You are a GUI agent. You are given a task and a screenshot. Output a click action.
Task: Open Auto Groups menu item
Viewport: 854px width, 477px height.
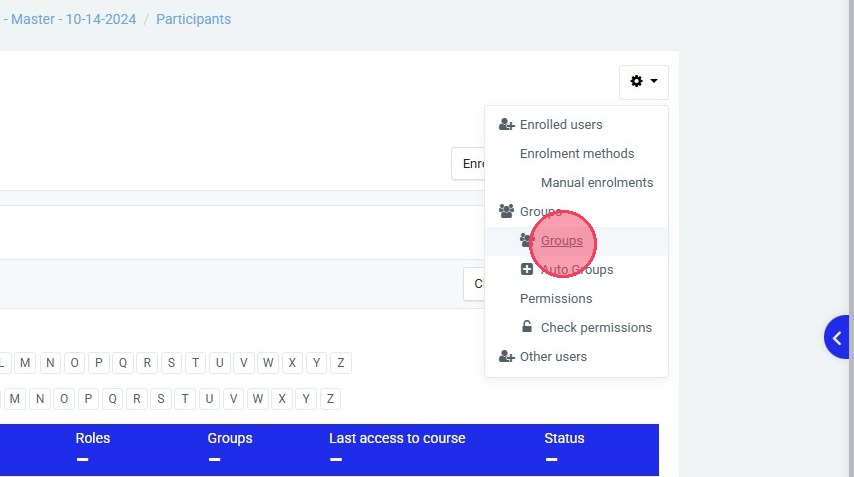[x=577, y=270]
